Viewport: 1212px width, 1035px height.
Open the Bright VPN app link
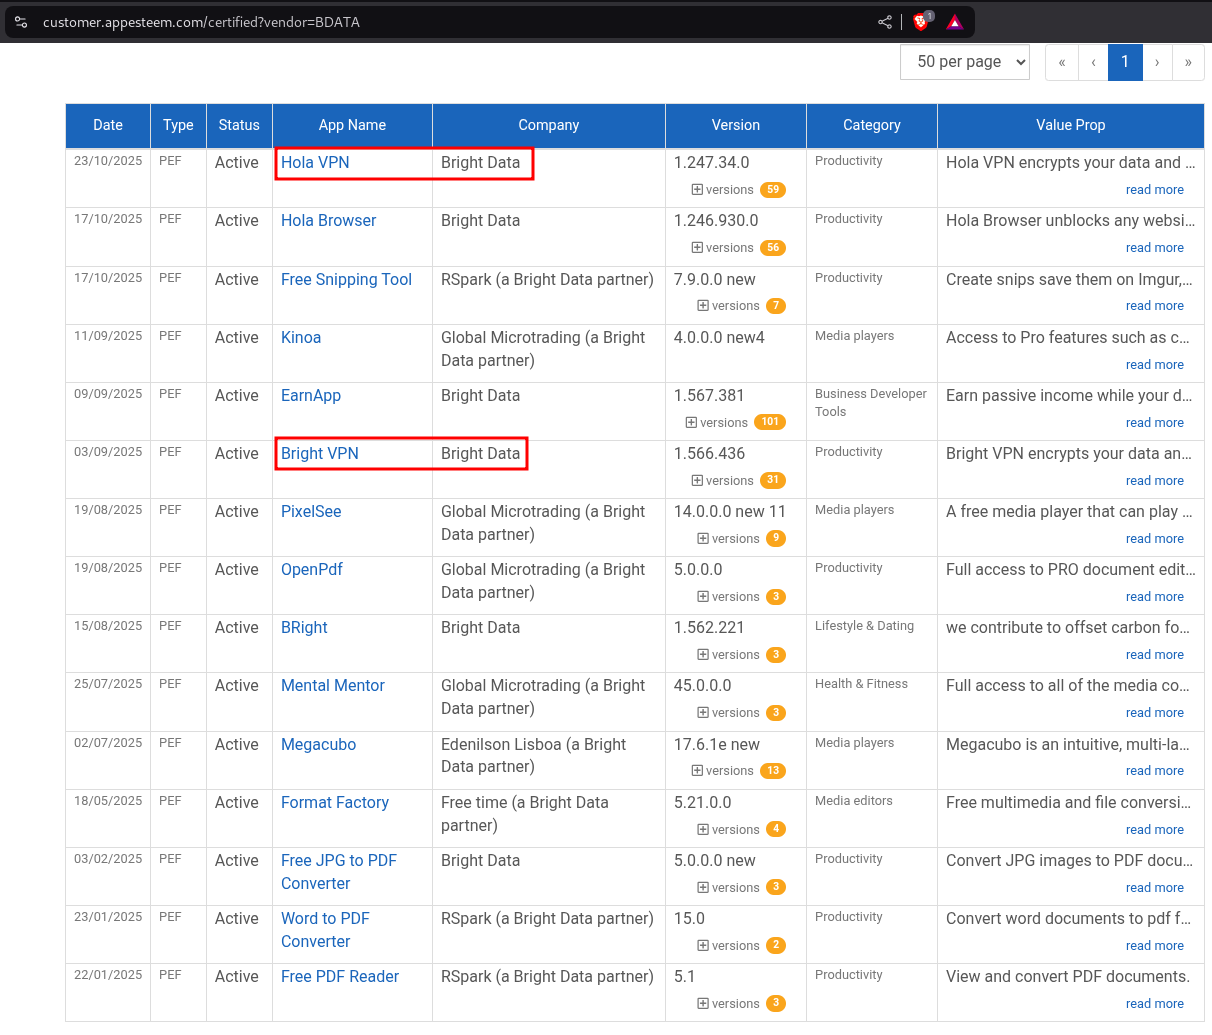[x=319, y=454]
